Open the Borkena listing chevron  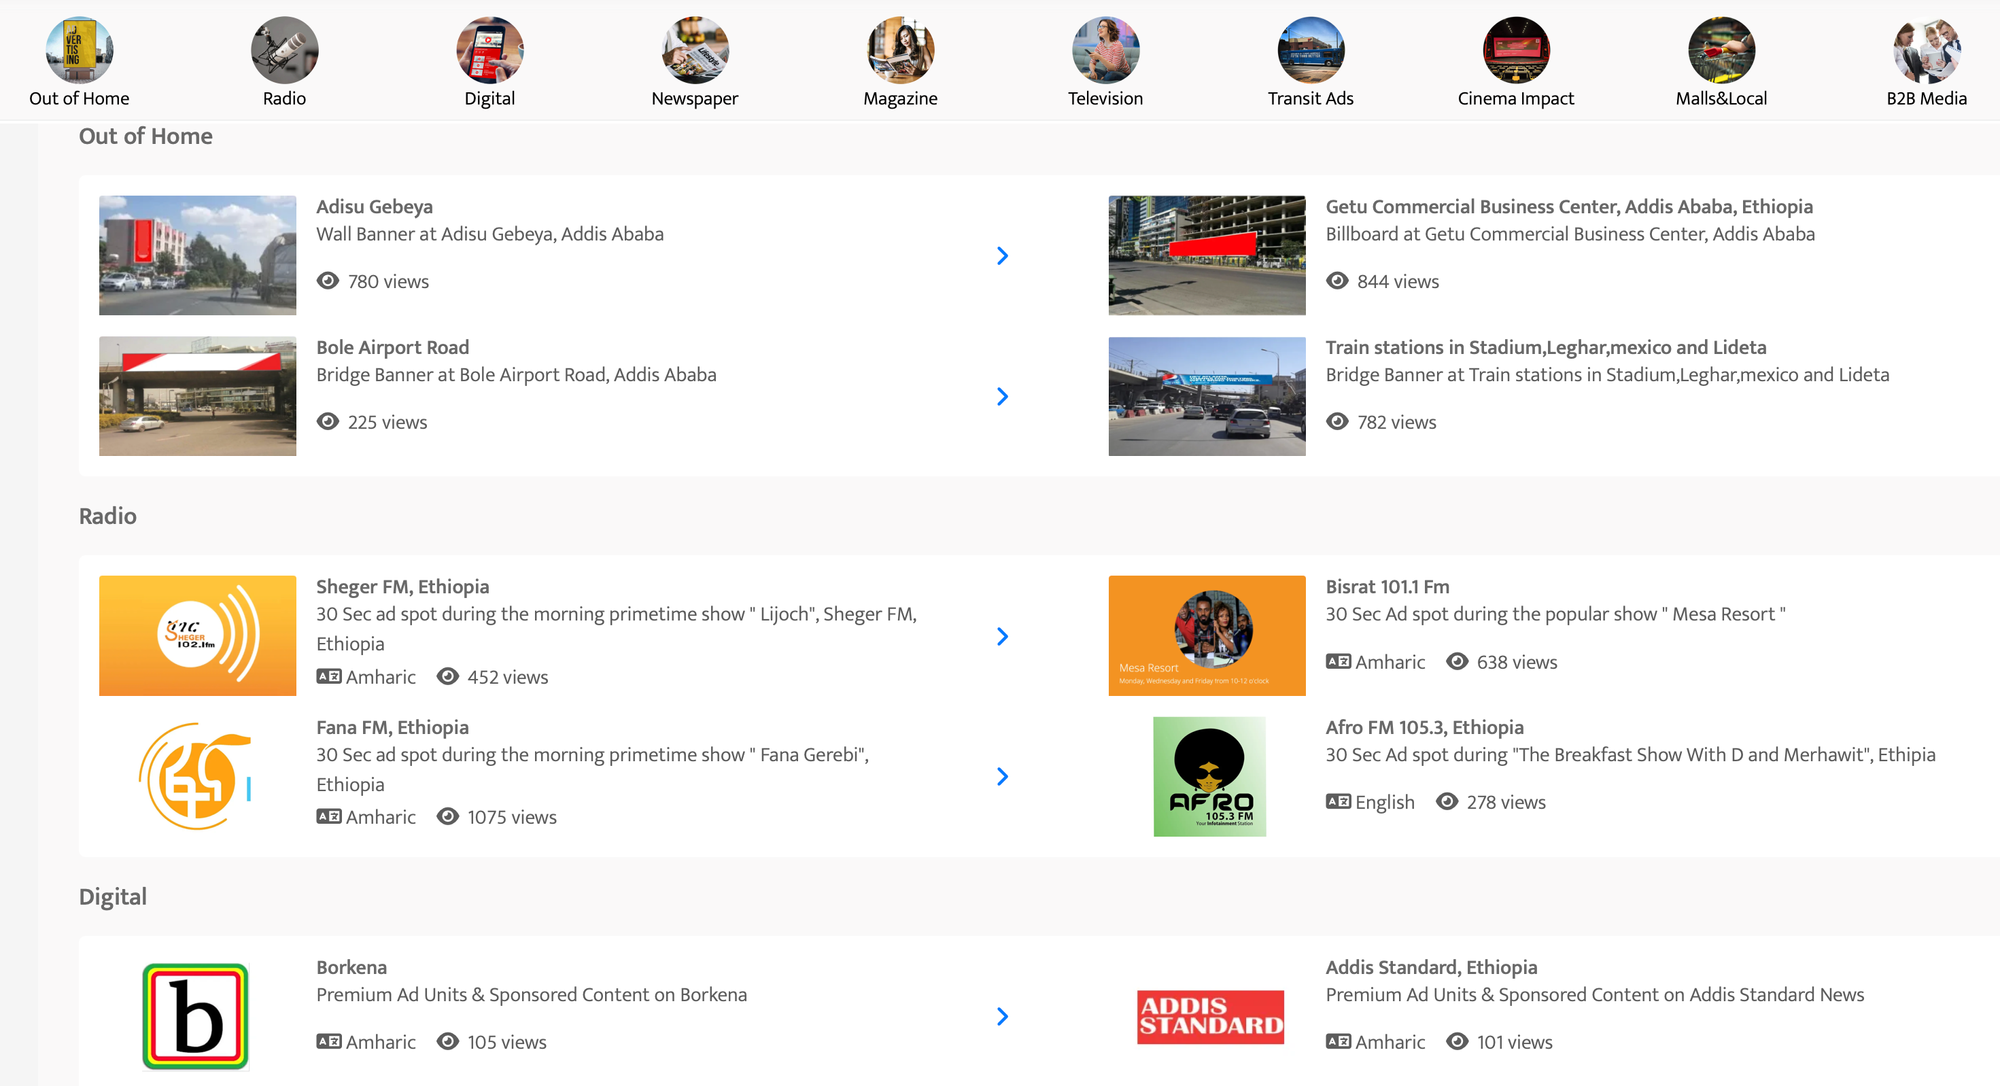1002,1017
